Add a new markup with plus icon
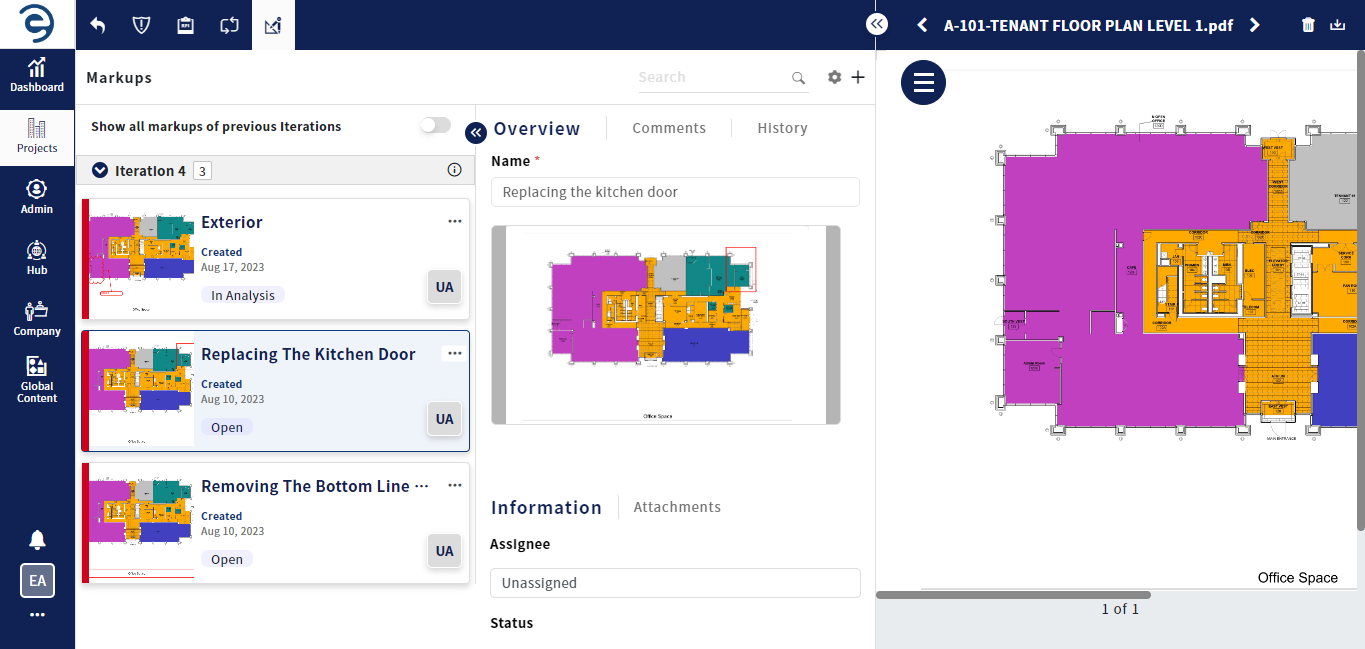1365x649 pixels. pyautogui.click(x=858, y=77)
